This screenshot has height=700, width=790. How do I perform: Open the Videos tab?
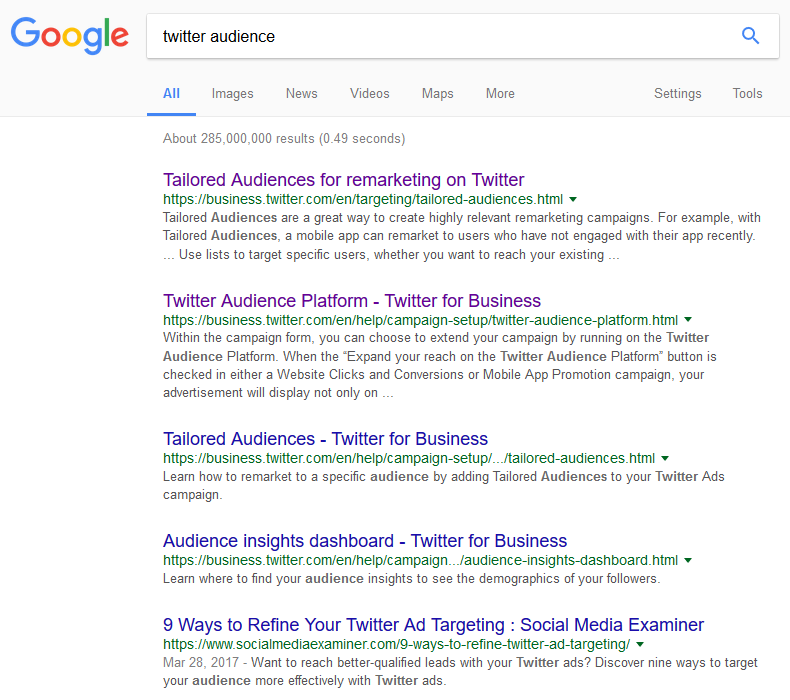pos(369,94)
